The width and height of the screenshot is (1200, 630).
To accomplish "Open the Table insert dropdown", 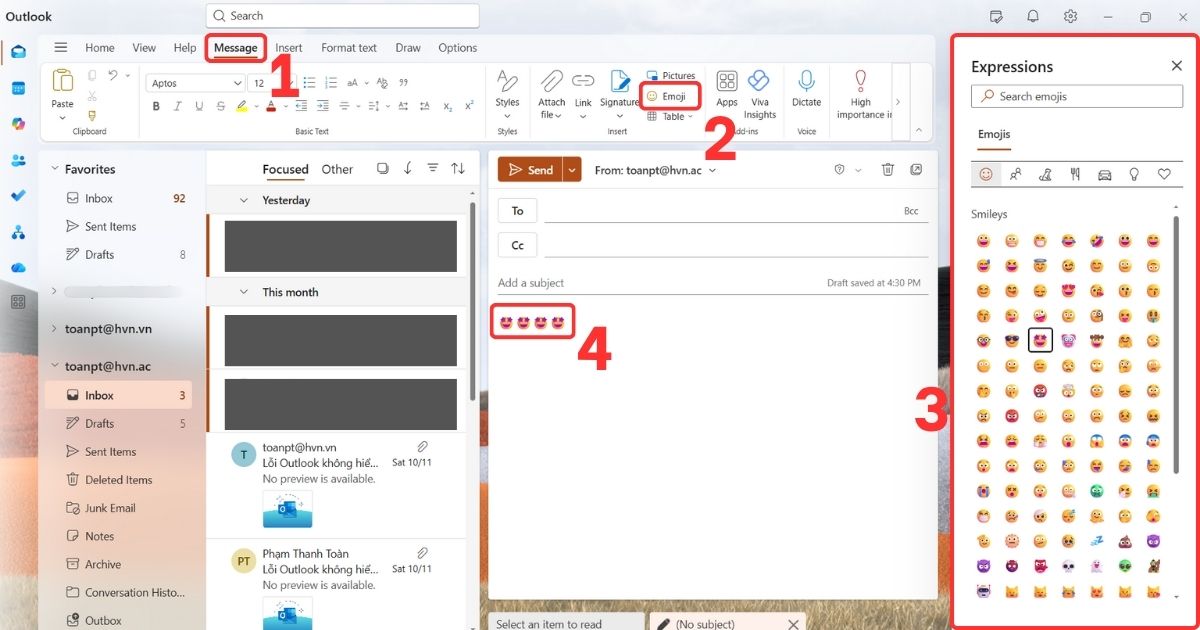I will tap(670, 116).
